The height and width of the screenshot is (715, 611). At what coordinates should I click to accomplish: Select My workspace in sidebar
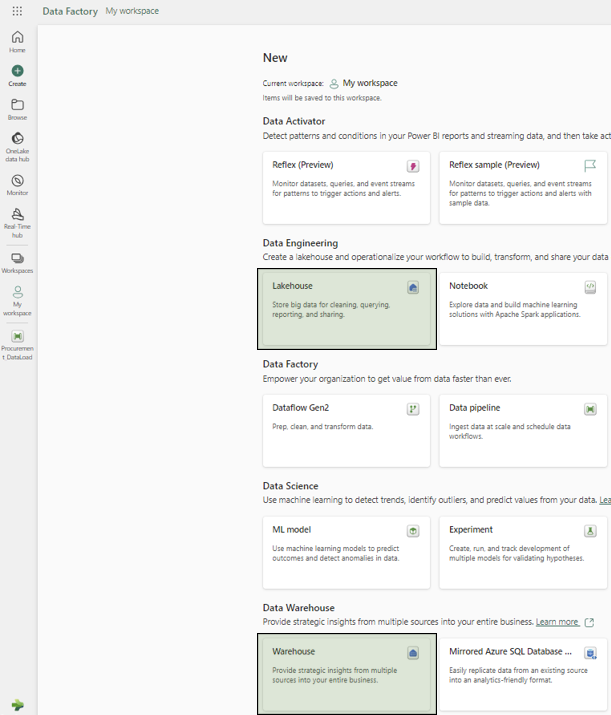tap(17, 301)
